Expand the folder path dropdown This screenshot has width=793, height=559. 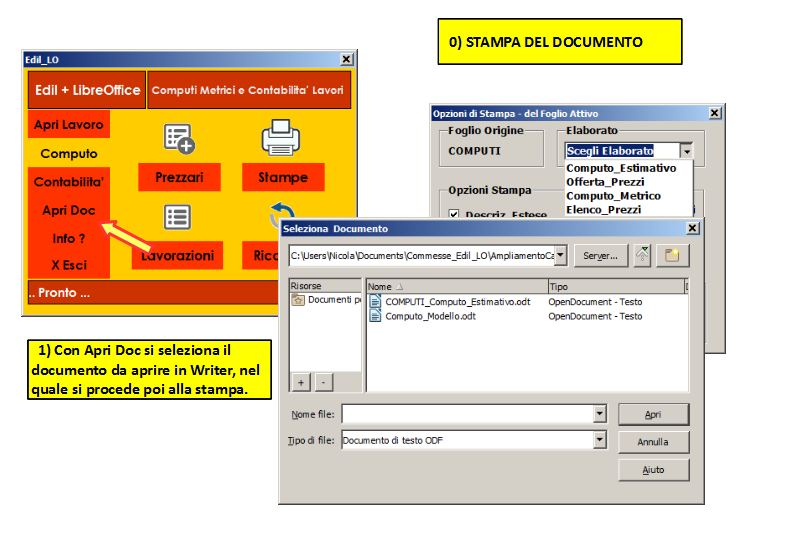tap(560, 255)
